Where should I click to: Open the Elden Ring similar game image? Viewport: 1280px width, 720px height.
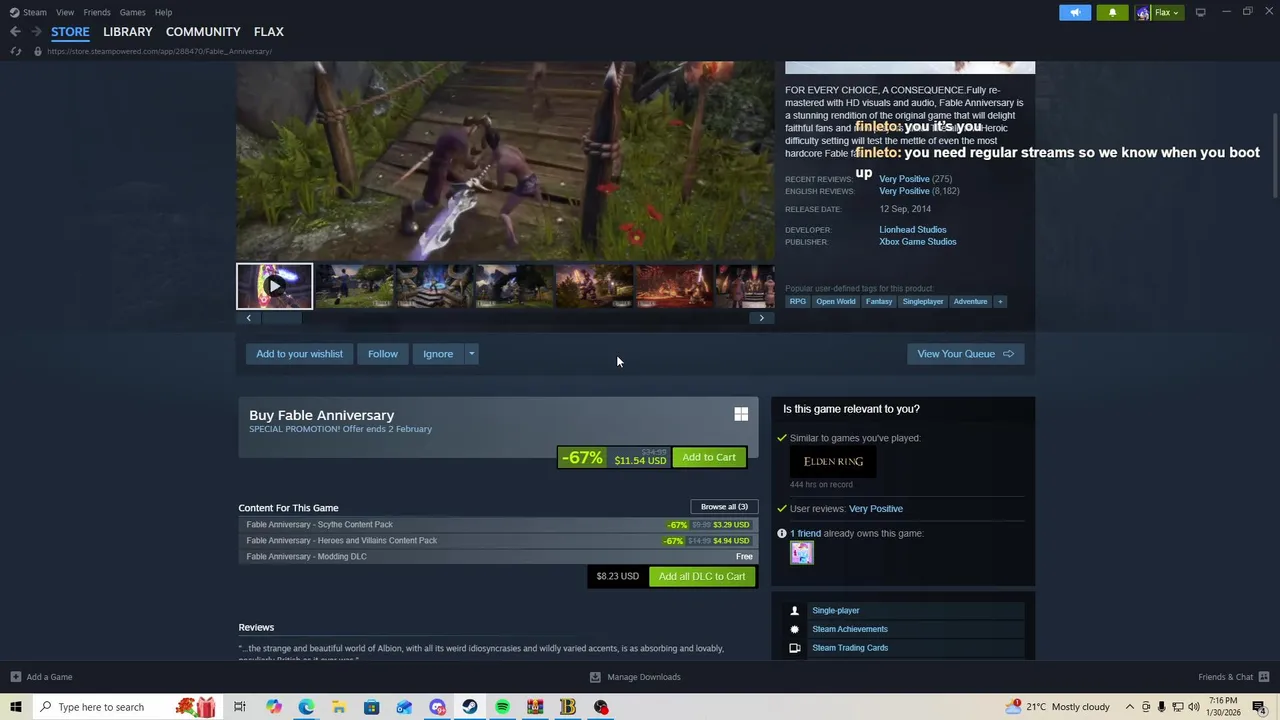coord(833,462)
